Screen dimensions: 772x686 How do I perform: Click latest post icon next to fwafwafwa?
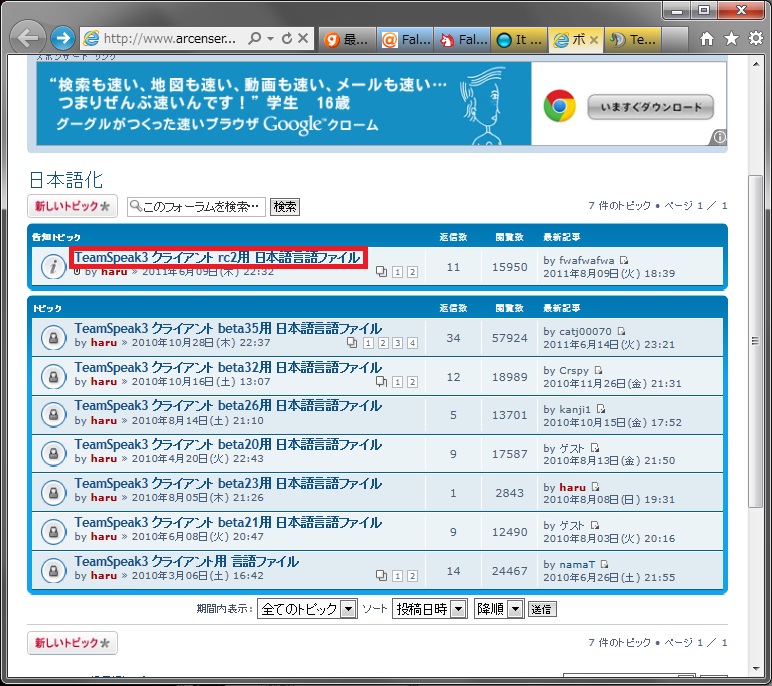(624, 260)
